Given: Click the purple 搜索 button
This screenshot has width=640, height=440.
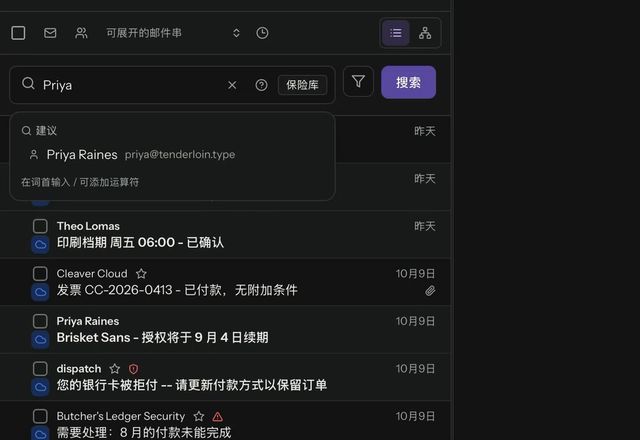Looking at the screenshot, I should 409,82.
